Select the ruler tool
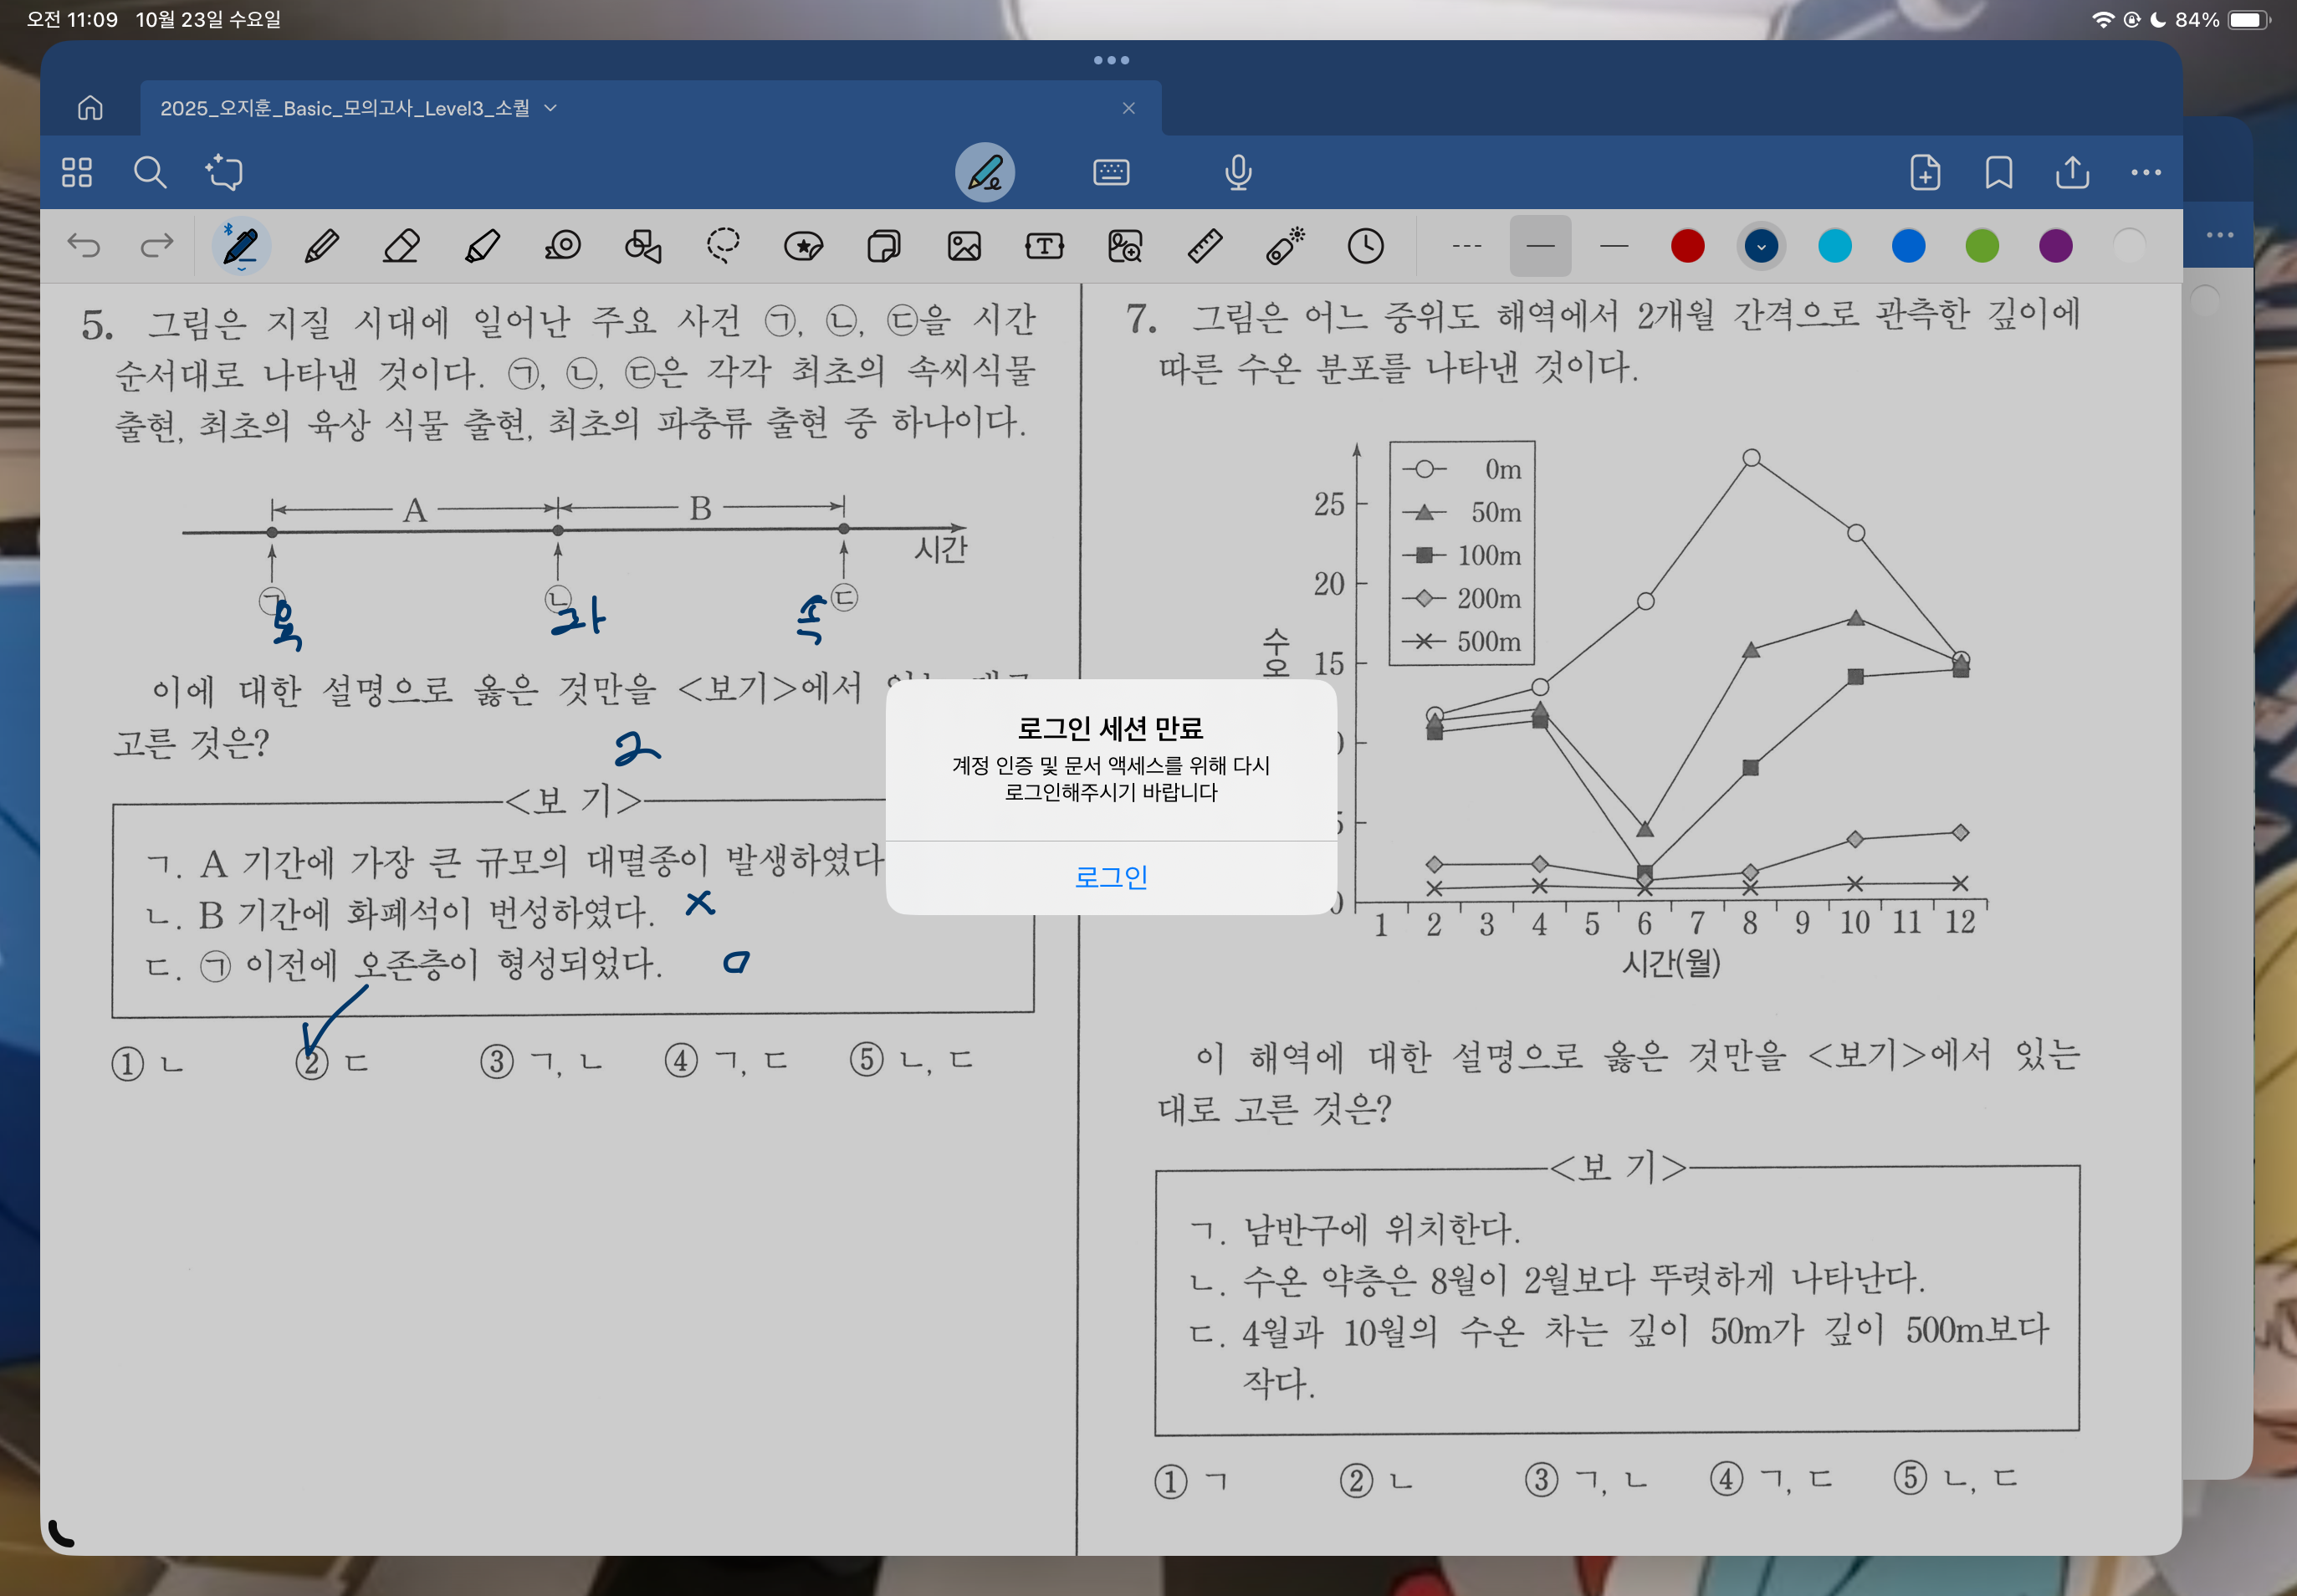The width and height of the screenshot is (2297, 1596). coord(1204,246)
